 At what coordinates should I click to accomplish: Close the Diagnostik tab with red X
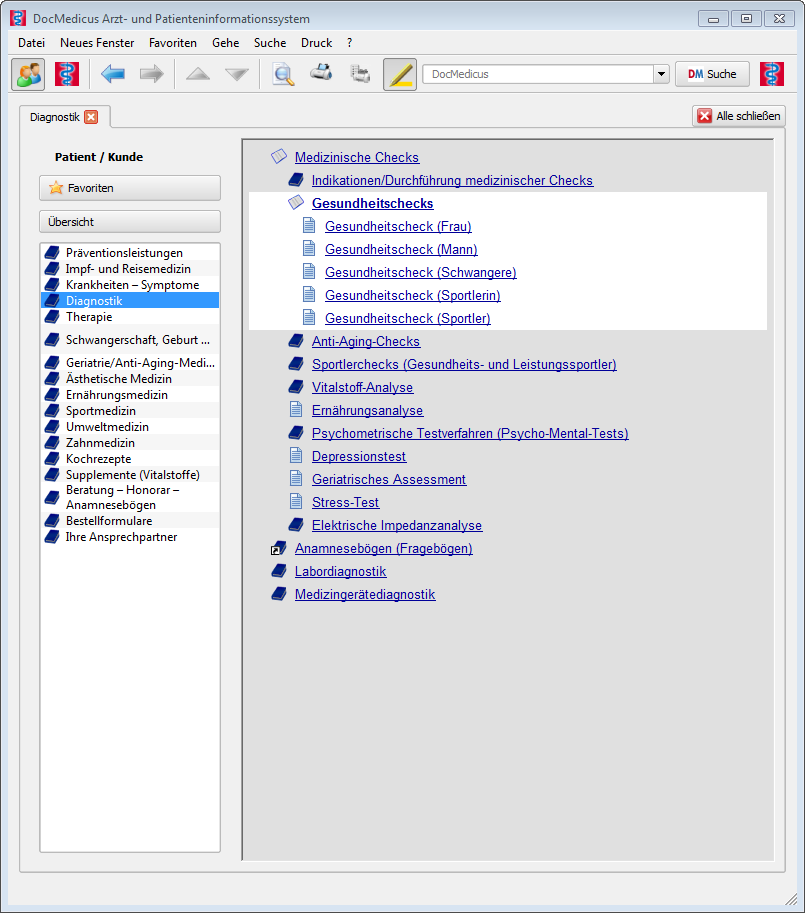(91, 117)
